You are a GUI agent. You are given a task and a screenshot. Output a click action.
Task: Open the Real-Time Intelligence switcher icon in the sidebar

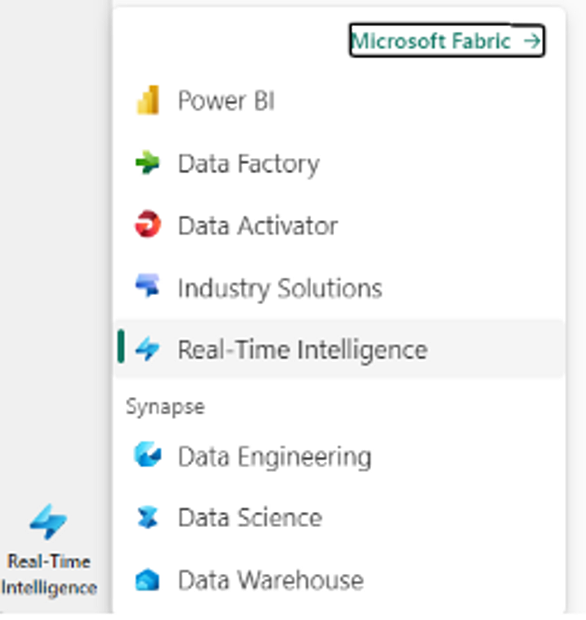tap(49, 522)
